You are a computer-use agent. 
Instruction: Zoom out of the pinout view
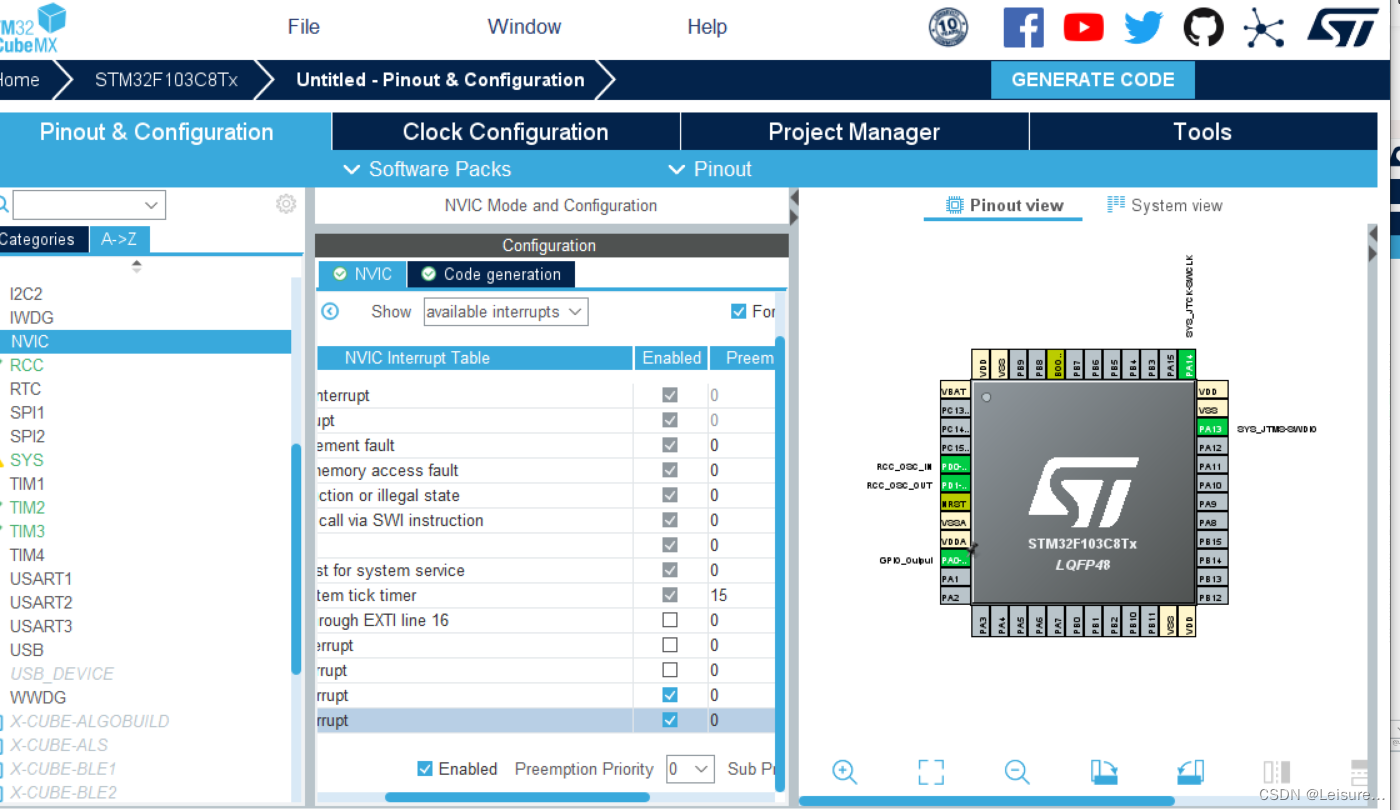[x=1017, y=771]
